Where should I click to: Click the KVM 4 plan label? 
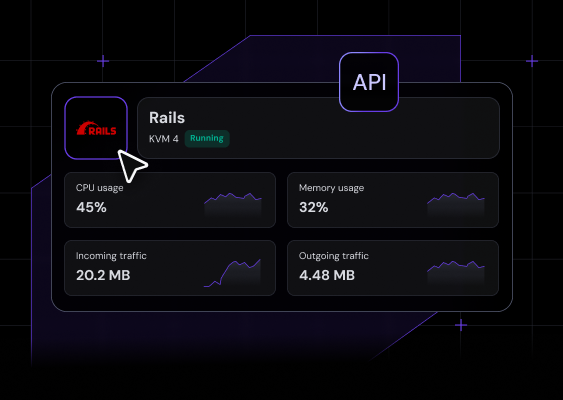pos(164,139)
